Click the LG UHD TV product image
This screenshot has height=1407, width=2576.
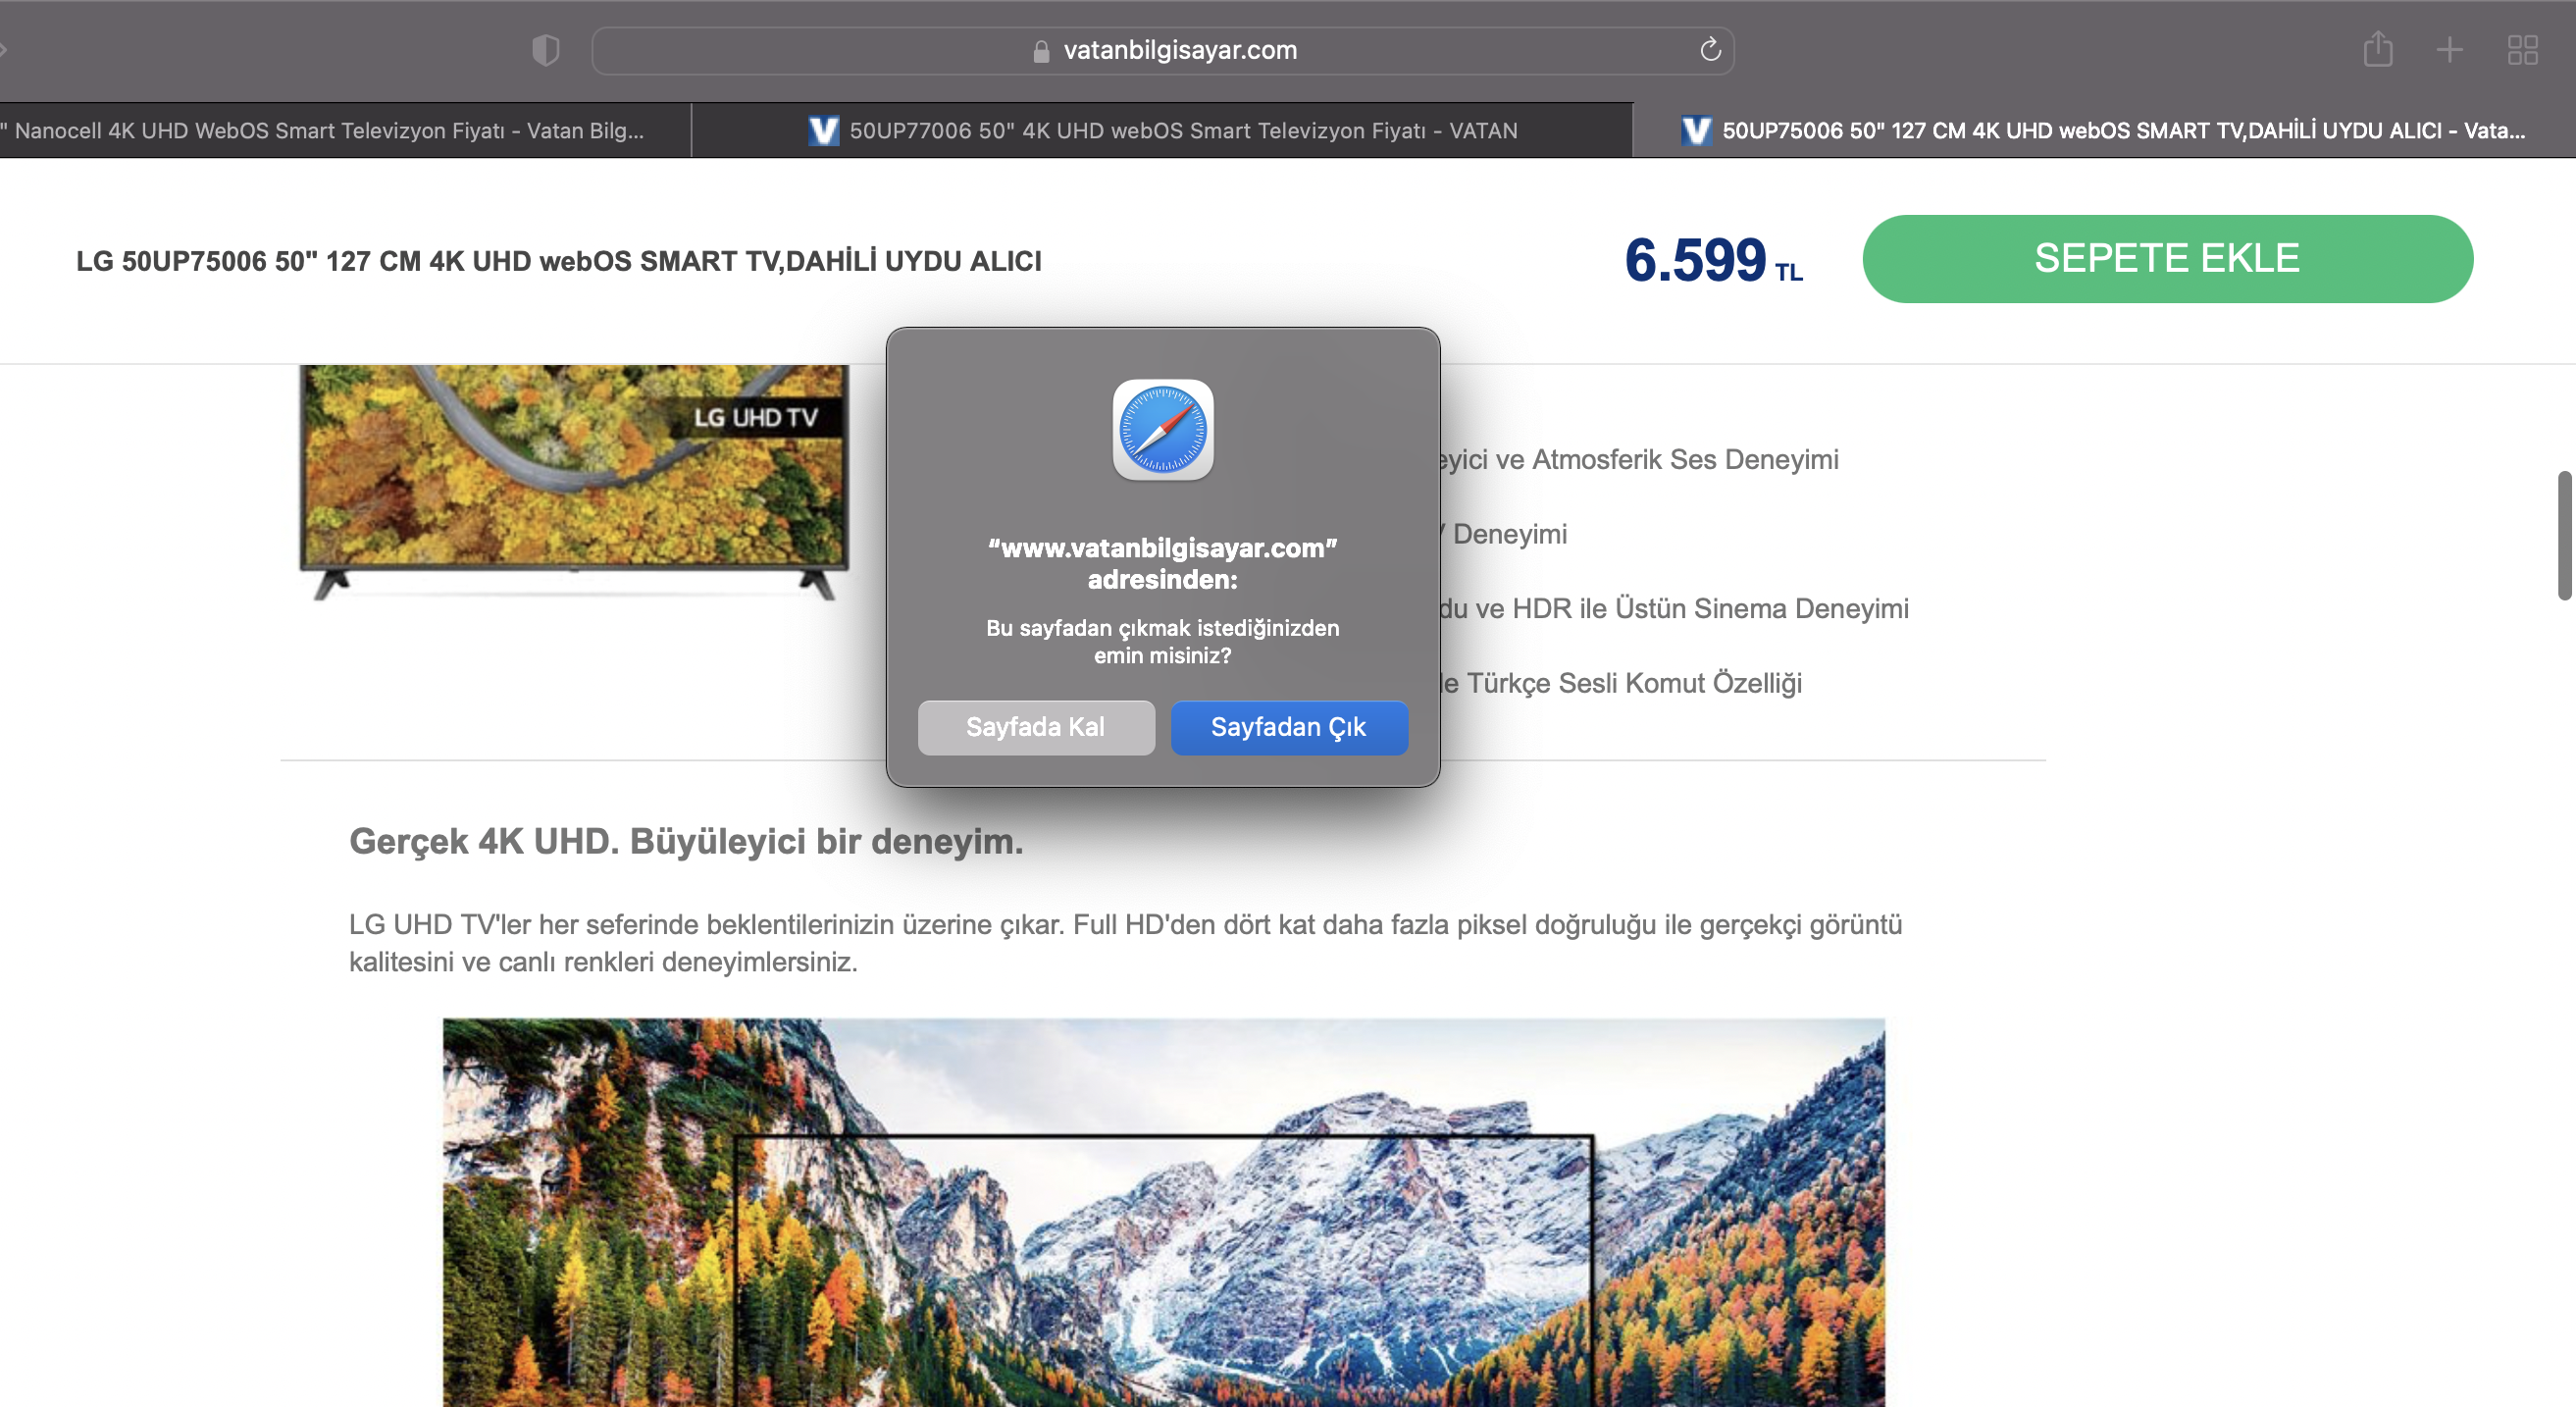click(x=574, y=483)
